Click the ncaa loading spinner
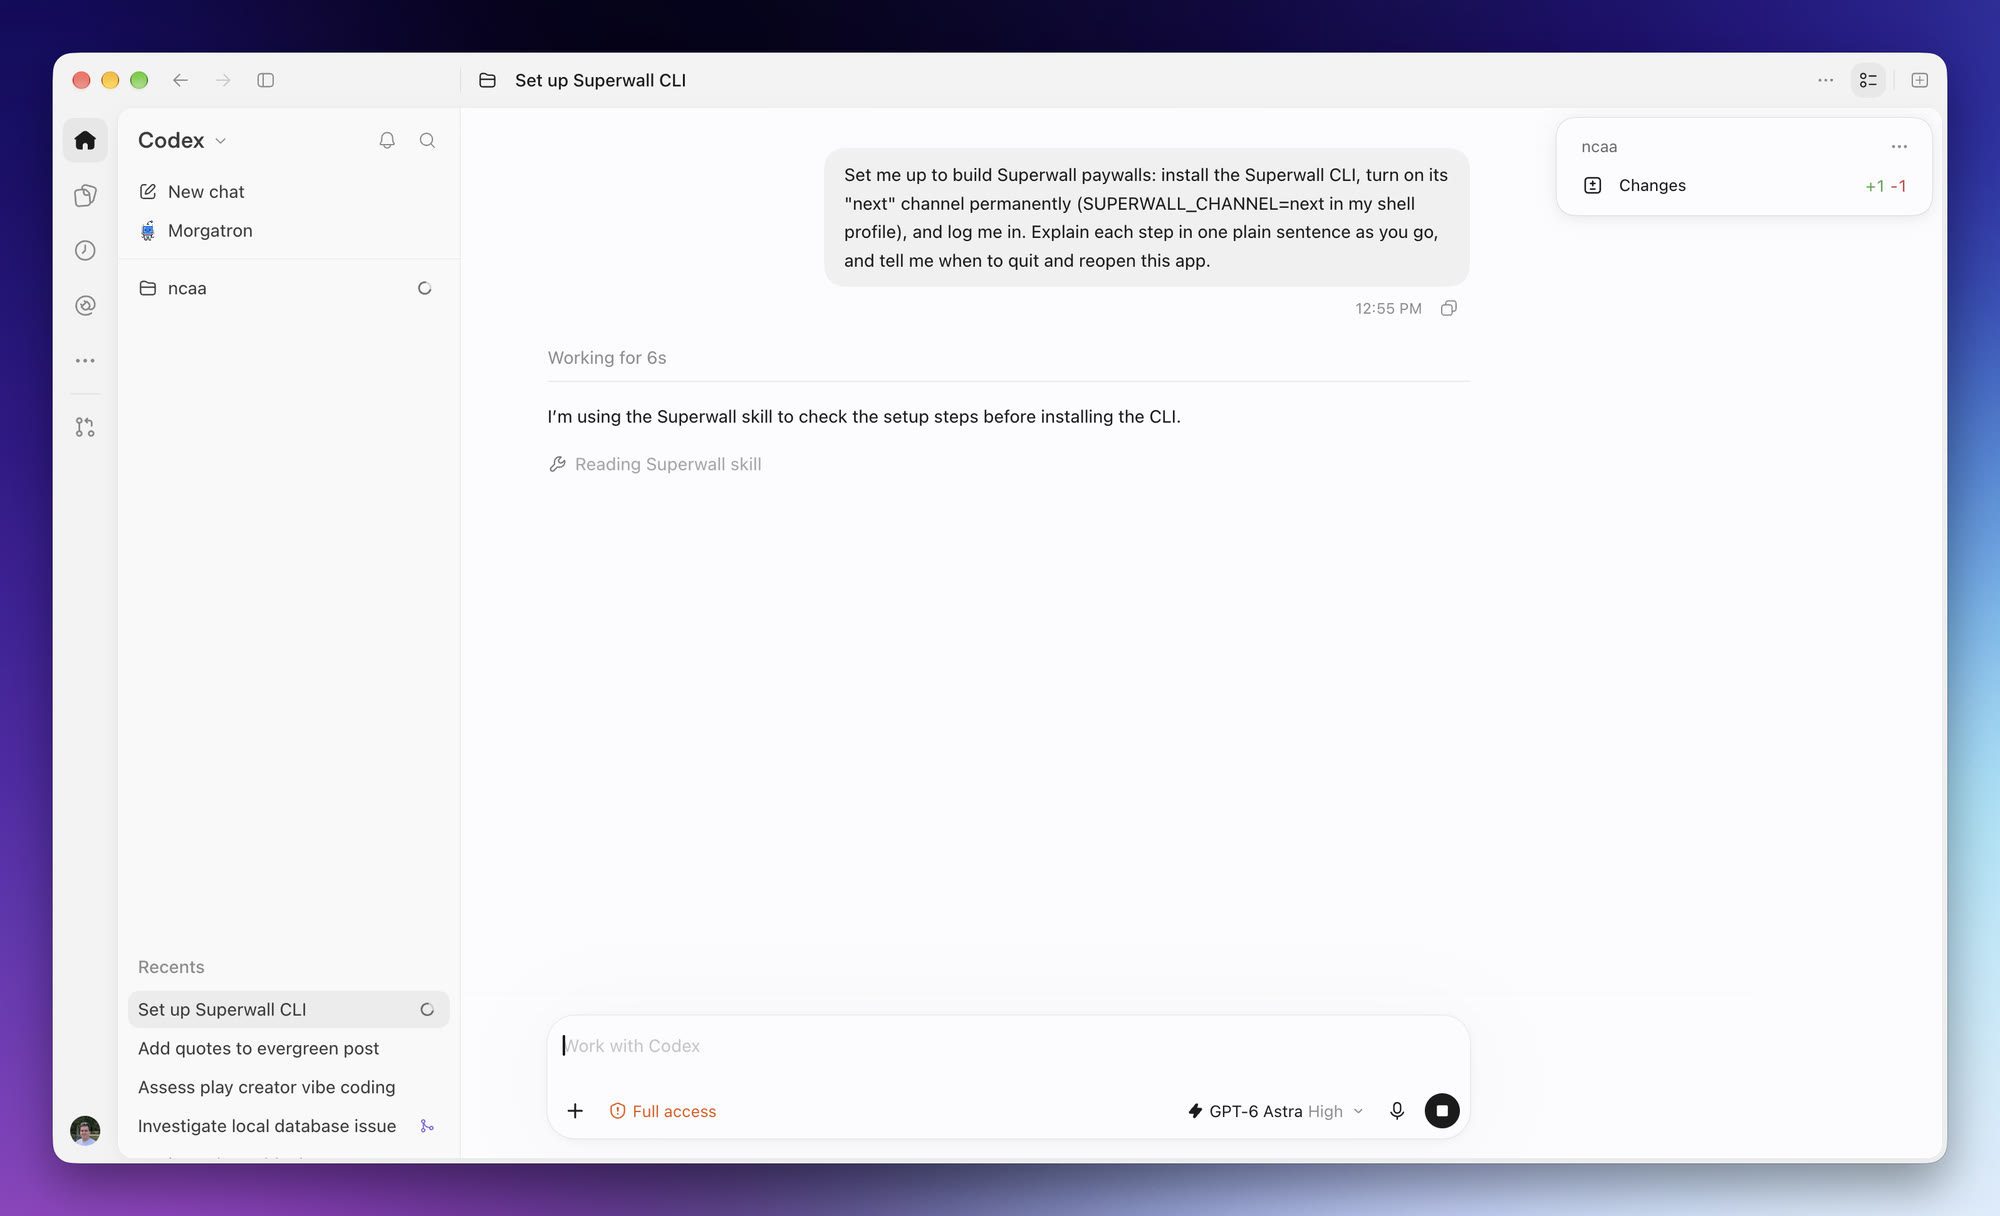 tap(425, 288)
